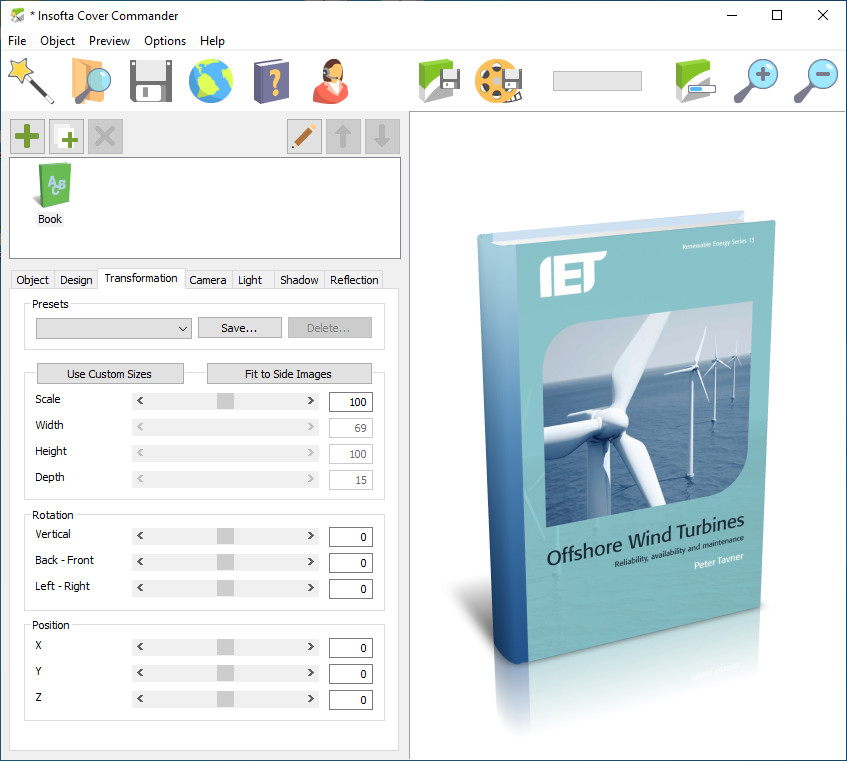Add new object with green plus
This screenshot has height=761, width=847.
click(28, 137)
